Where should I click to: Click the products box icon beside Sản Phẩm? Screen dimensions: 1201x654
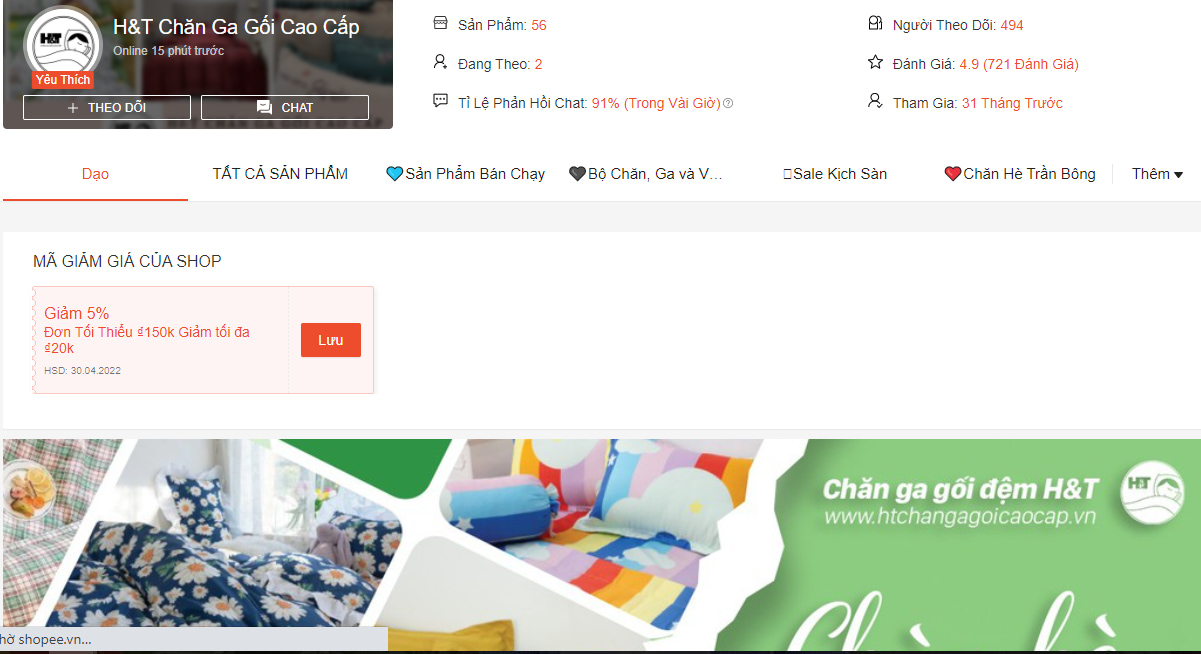[440, 23]
